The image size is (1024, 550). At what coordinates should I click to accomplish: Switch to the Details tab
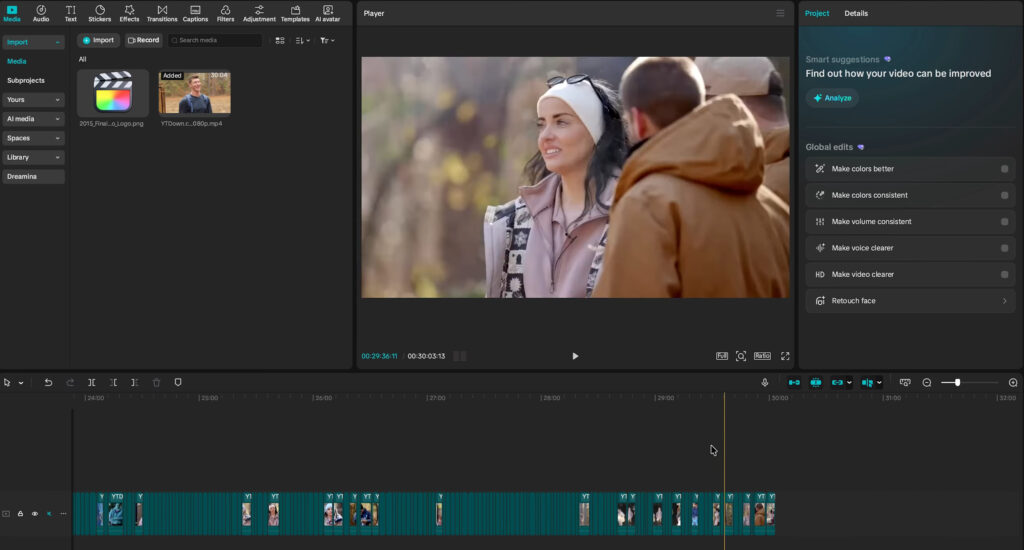click(x=856, y=13)
